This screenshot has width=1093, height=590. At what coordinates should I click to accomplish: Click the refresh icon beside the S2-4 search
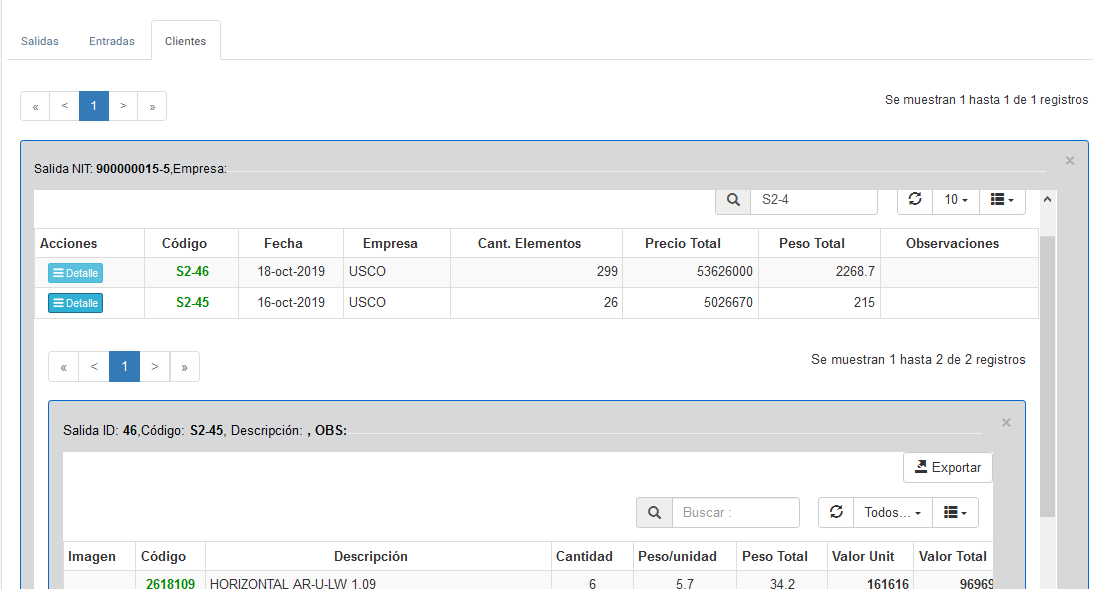(914, 199)
